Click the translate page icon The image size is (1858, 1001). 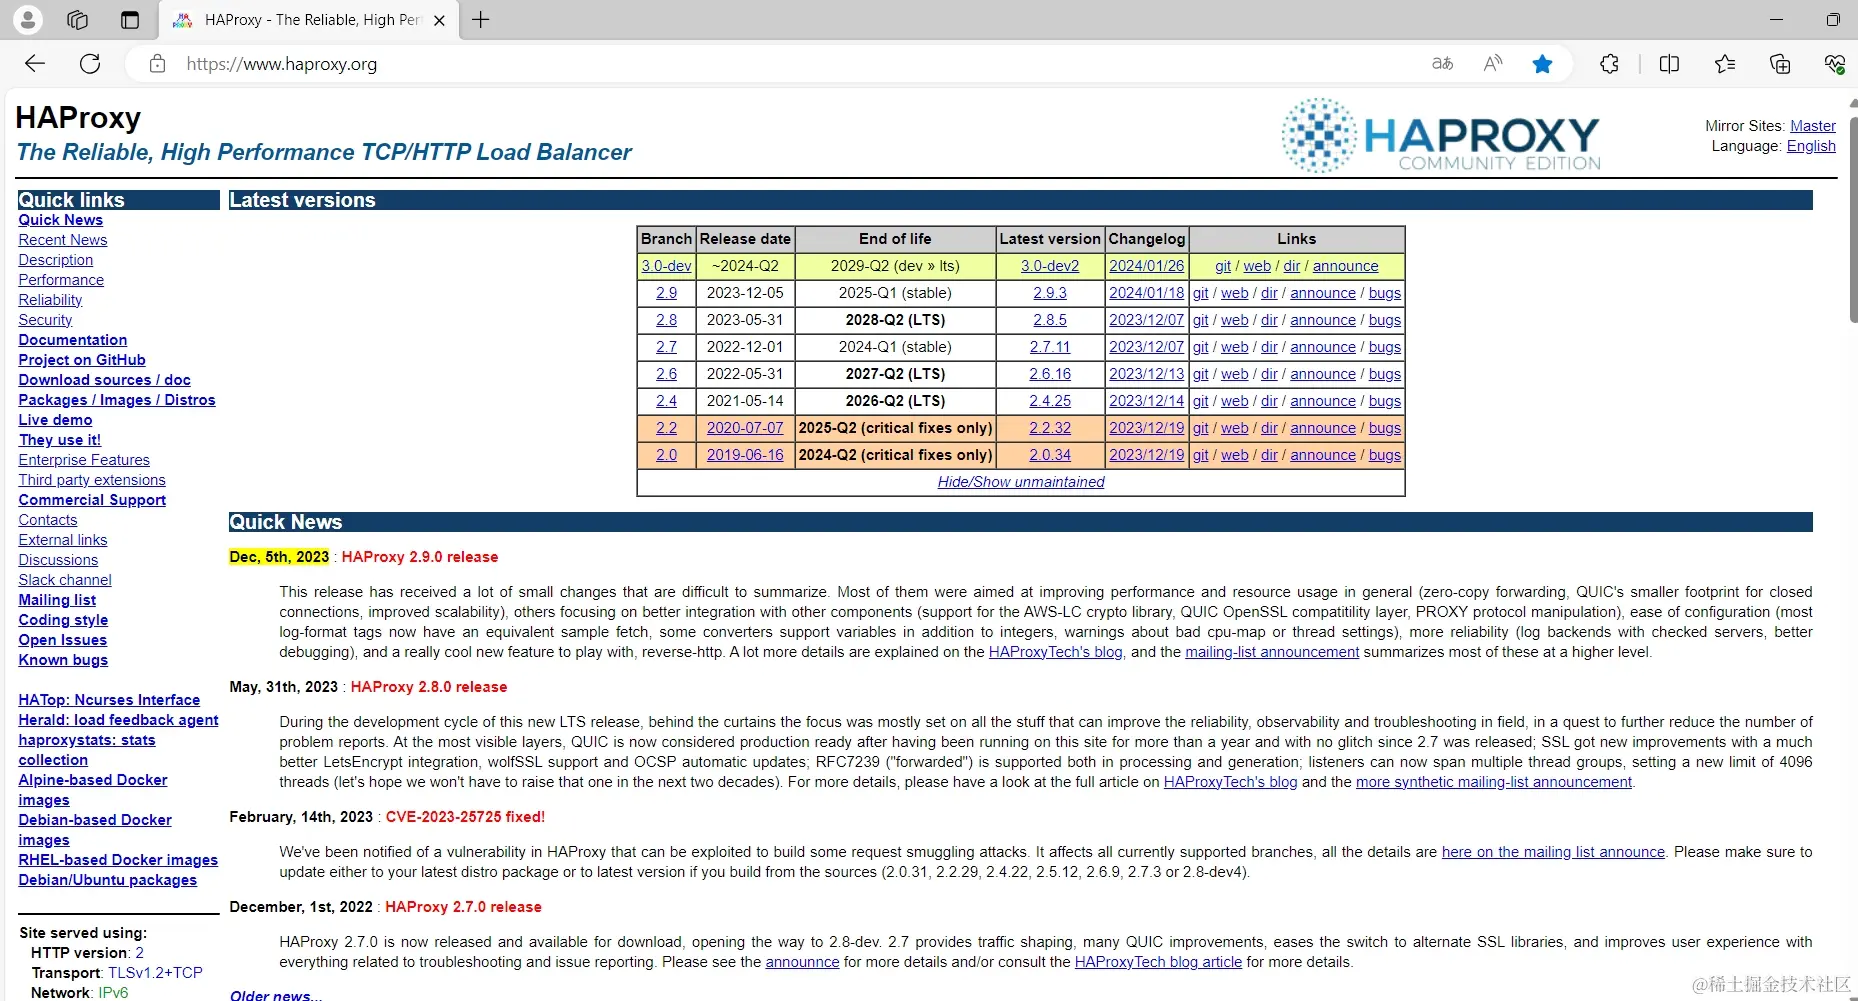coord(1442,64)
